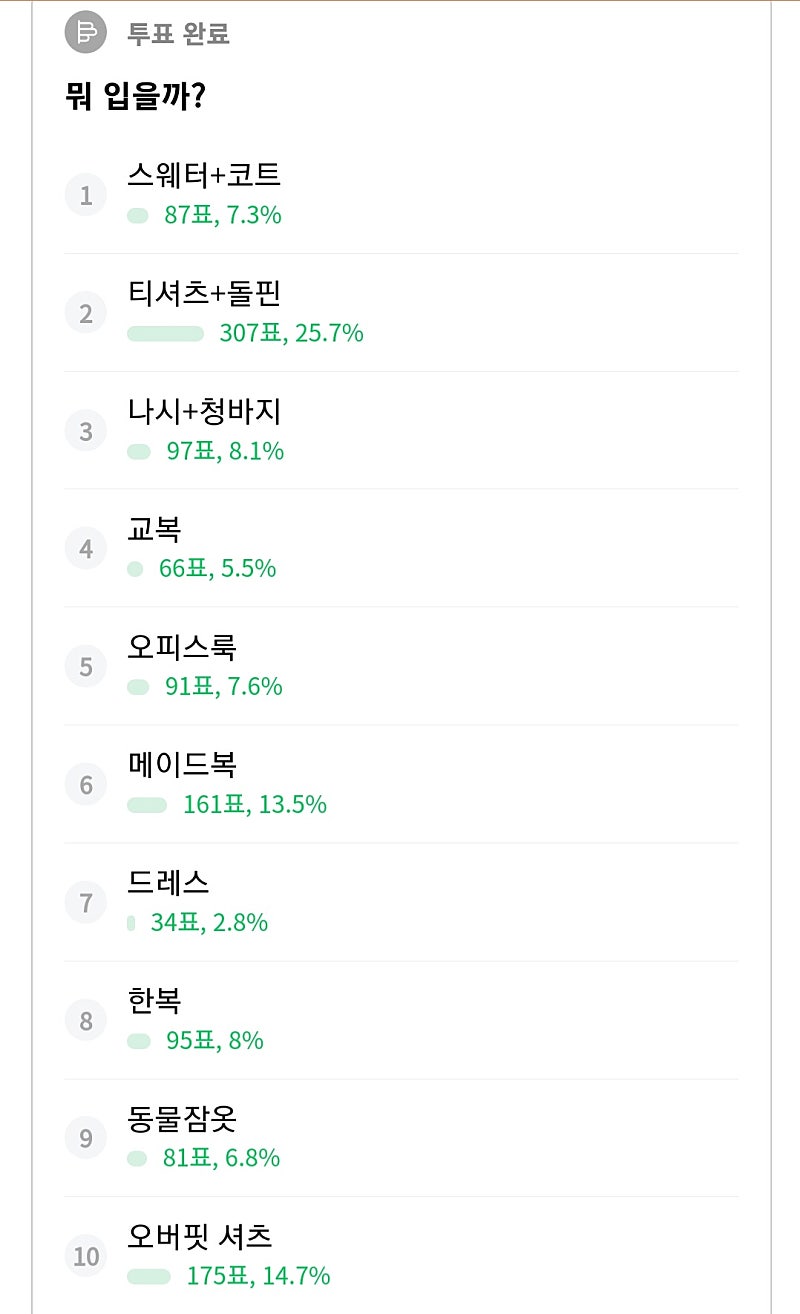Tap the 투표 완료 status label

tap(178, 34)
